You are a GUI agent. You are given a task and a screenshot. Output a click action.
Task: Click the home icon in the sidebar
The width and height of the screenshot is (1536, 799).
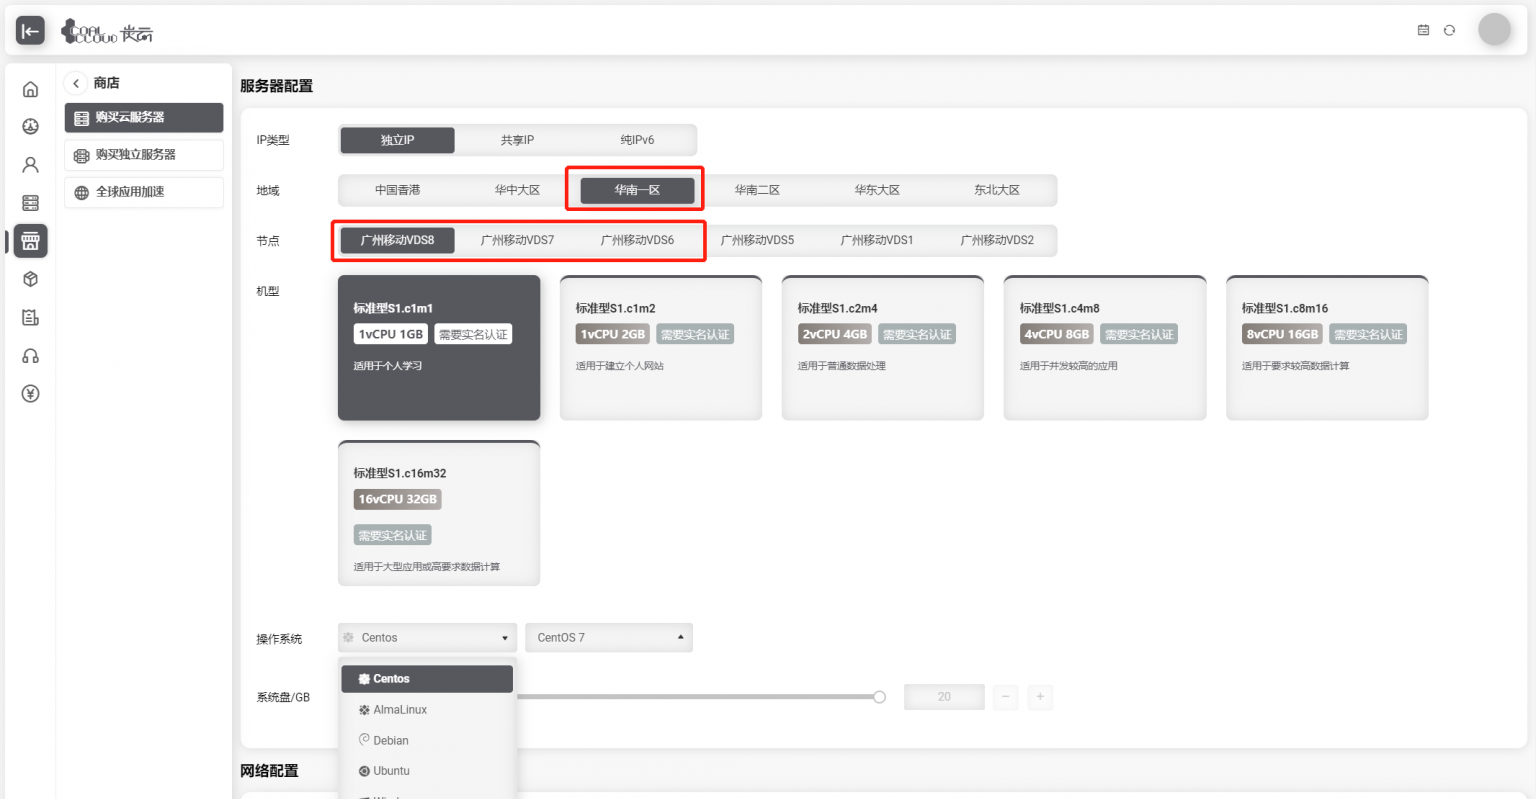point(30,90)
